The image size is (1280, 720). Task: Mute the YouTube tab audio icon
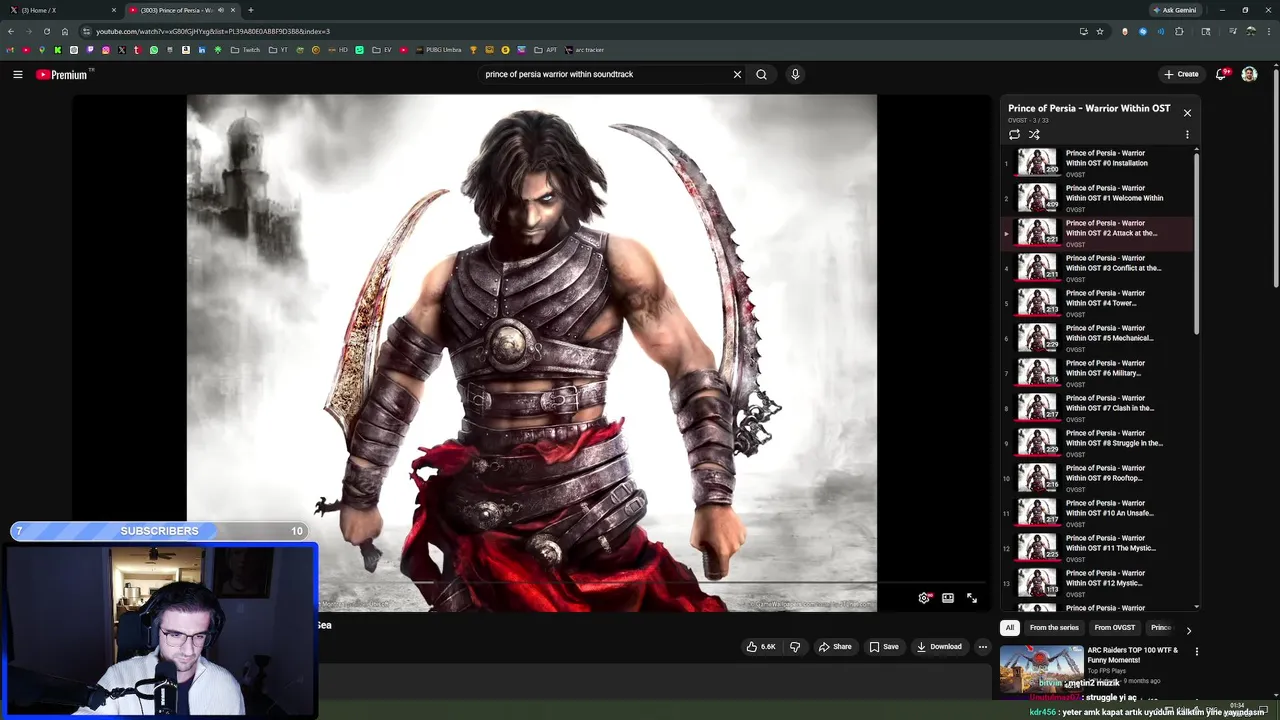(221, 10)
